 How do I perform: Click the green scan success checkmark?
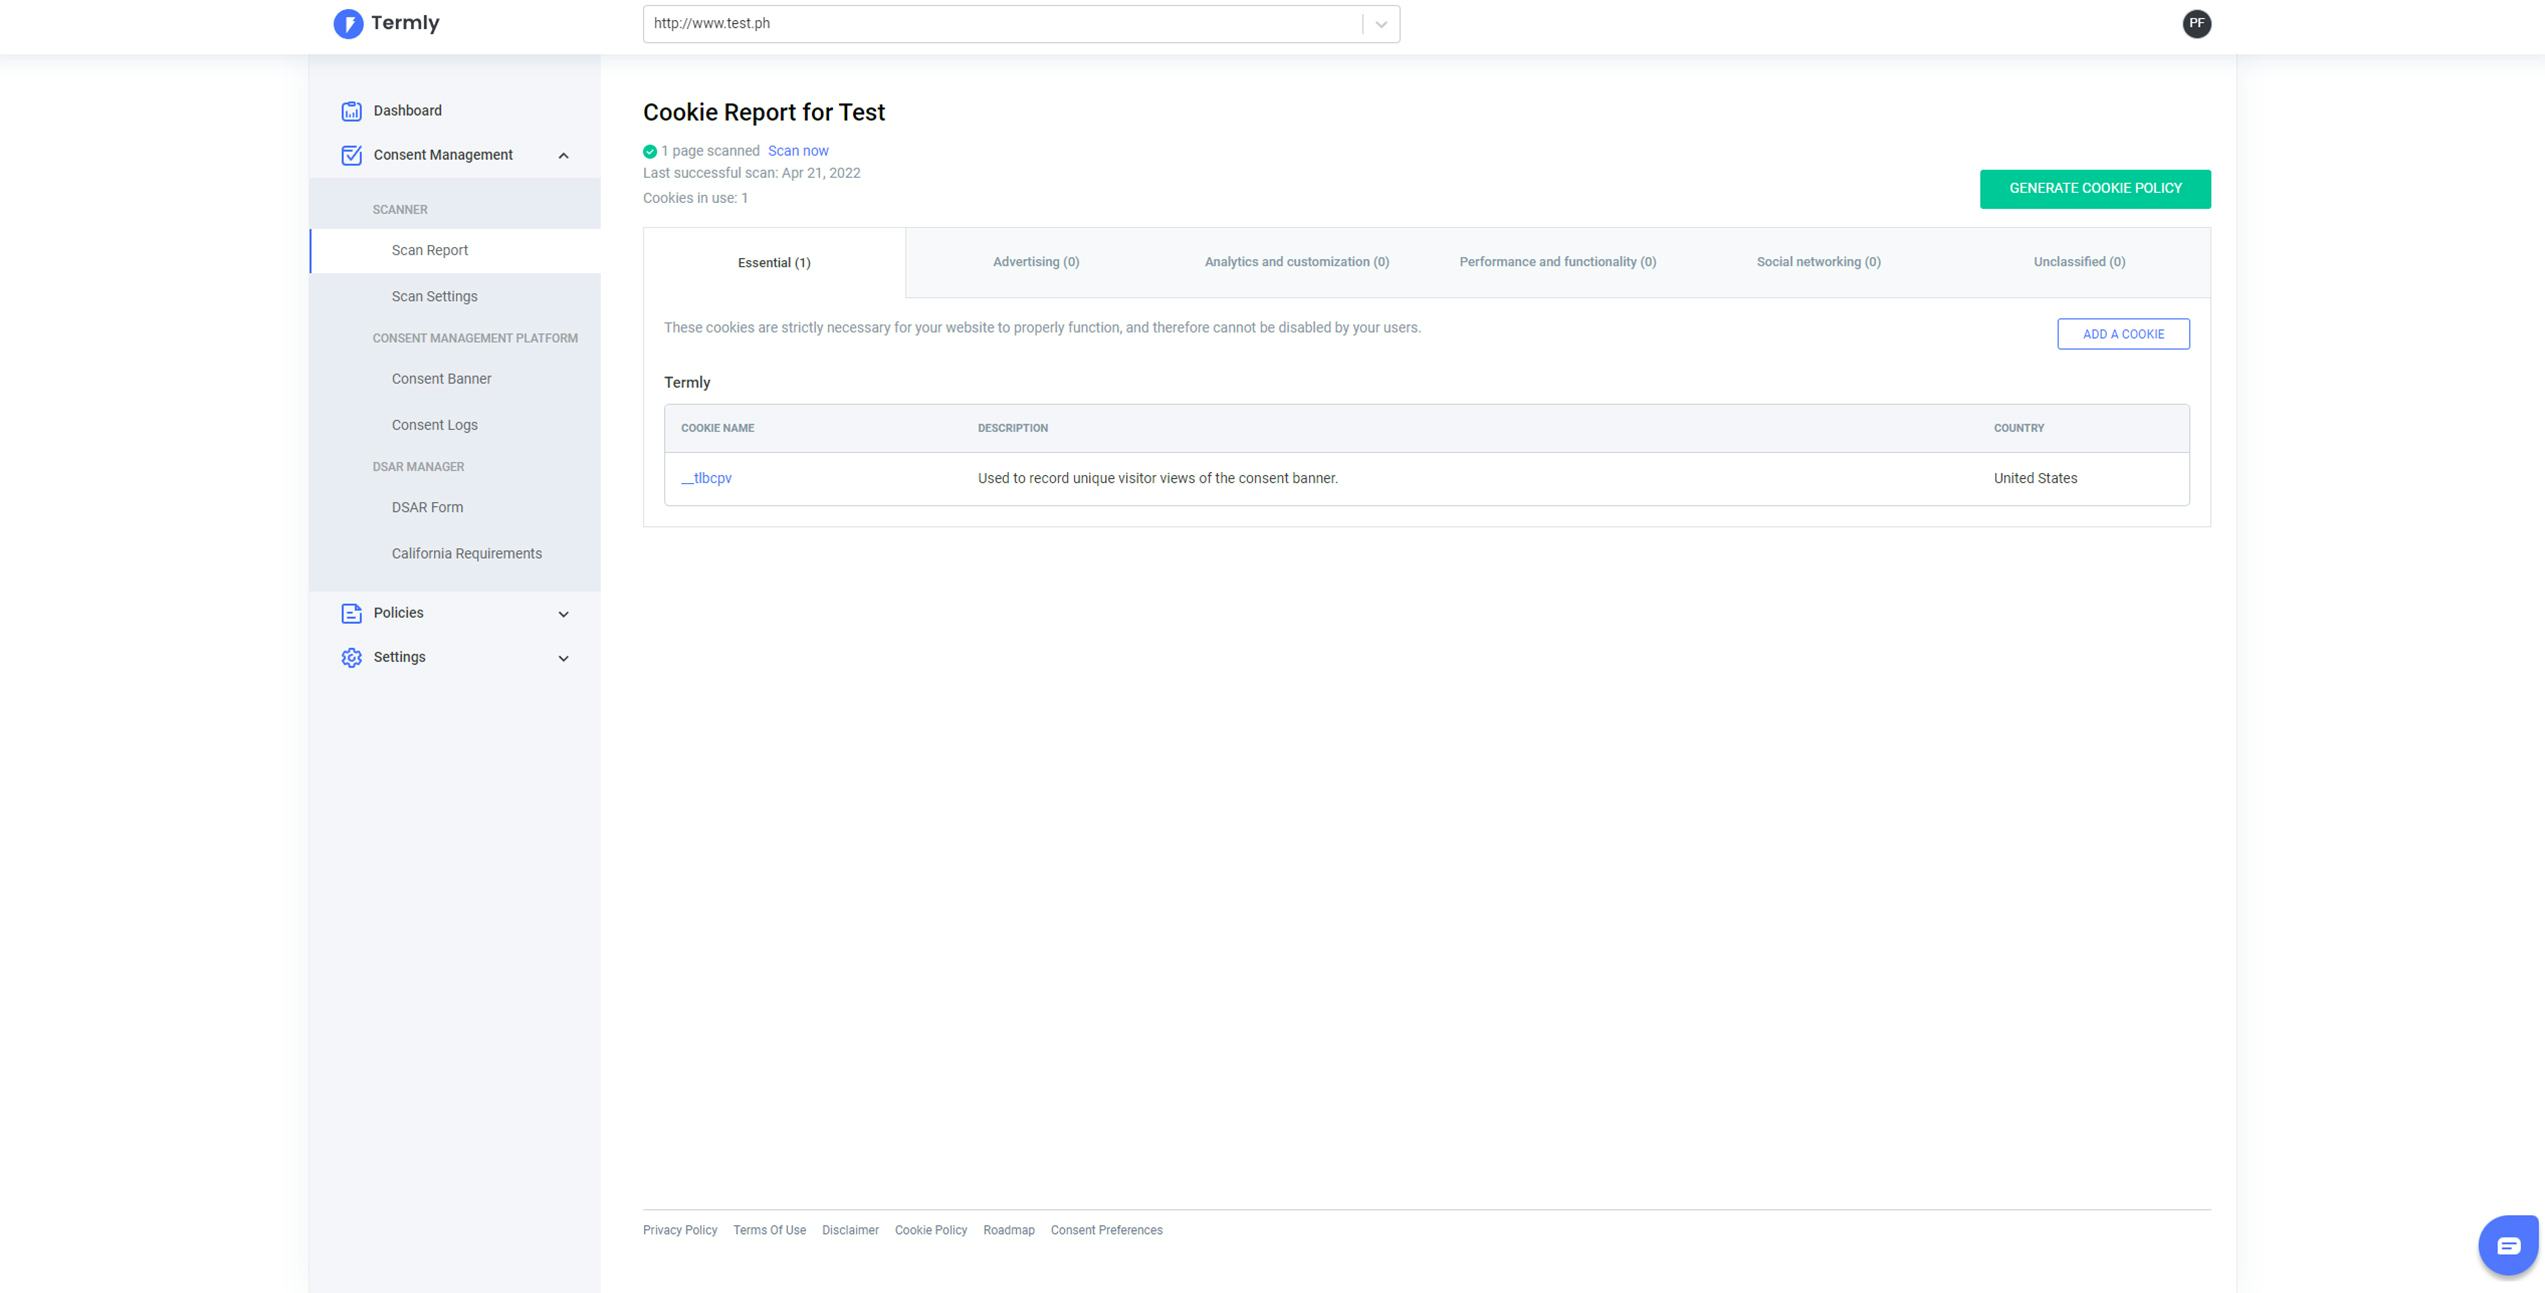649,151
